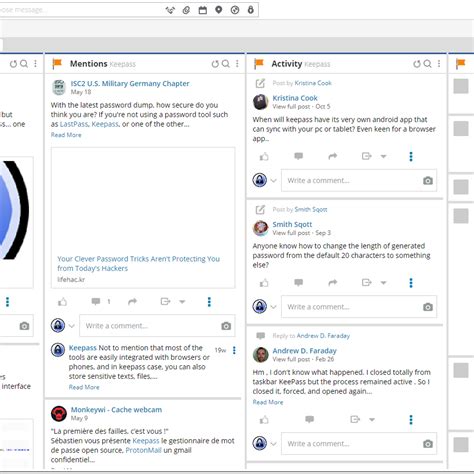Viewport: 474px width, 474px height.
Task: Search within the Mentions stream
Action: (x=226, y=63)
